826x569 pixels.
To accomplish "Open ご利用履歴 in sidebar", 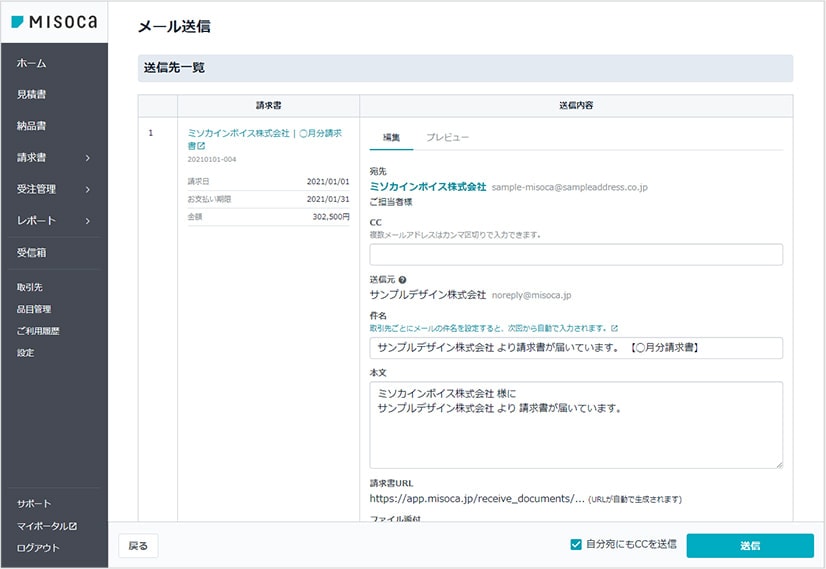I will (x=38, y=331).
